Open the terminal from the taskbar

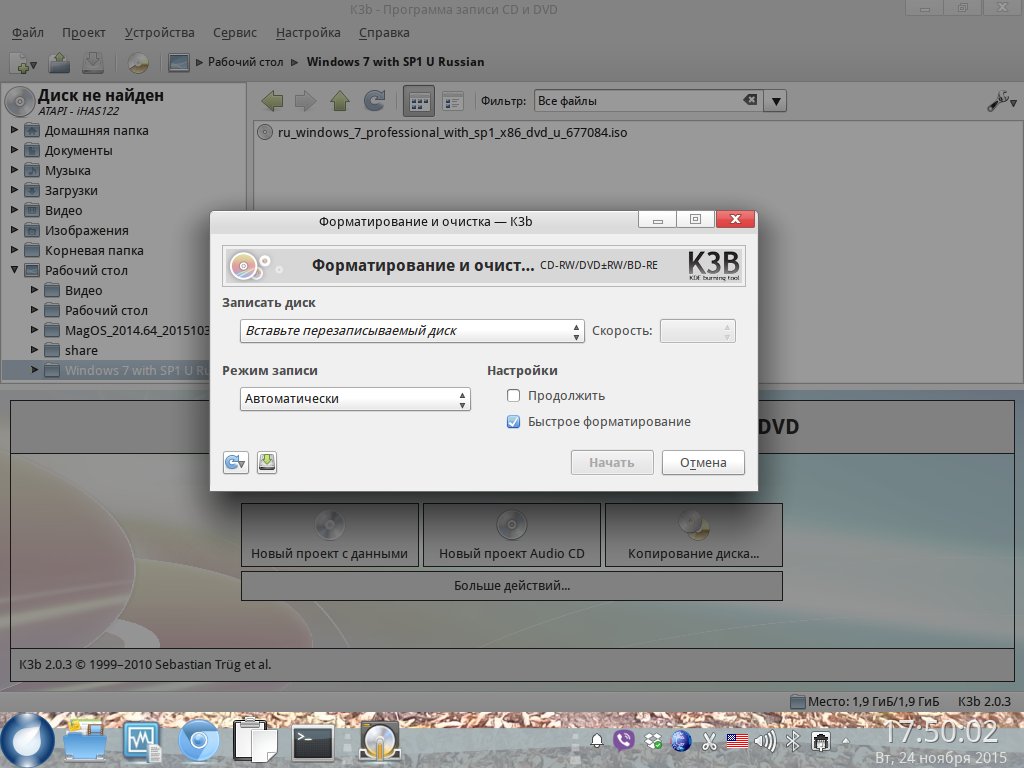(x=312, y=743)
